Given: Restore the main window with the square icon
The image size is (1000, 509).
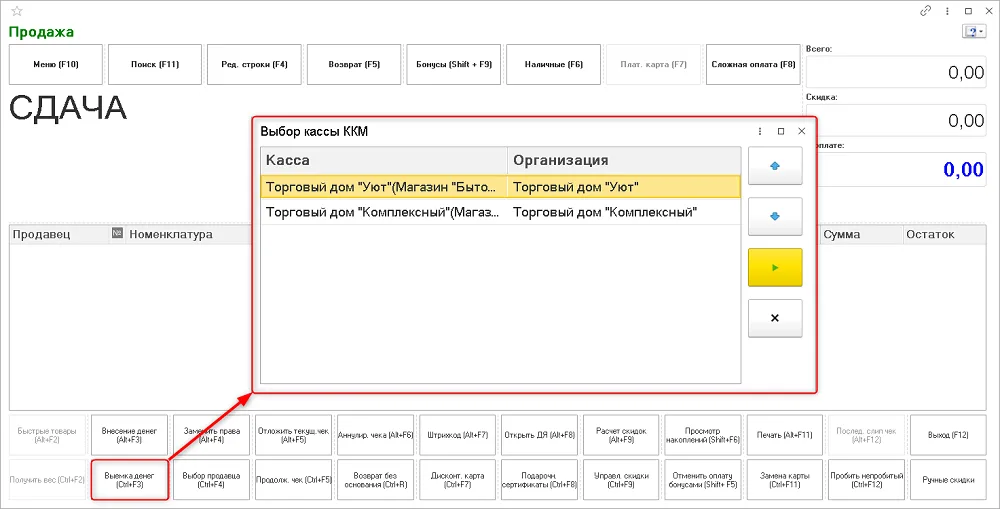Looking at the screenshot, I should pyautogui.click(x=968, y=11).
